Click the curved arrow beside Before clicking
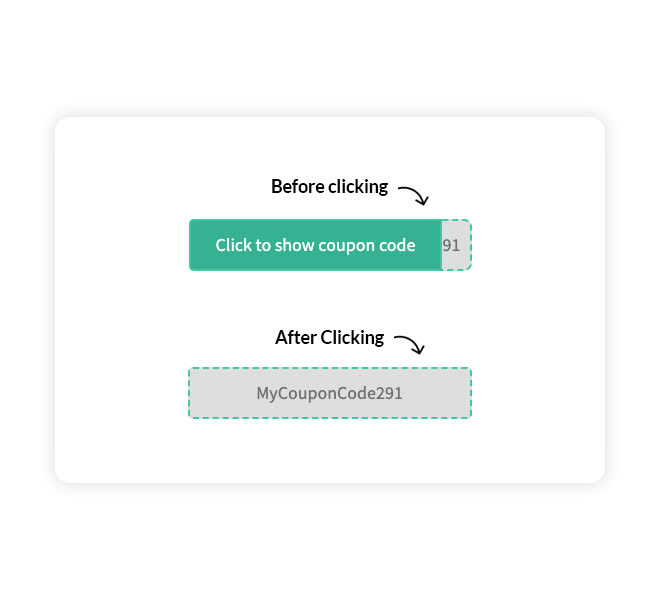Image resolution: width=660 pixels, height=600 pixels. [x=413, y=196]
